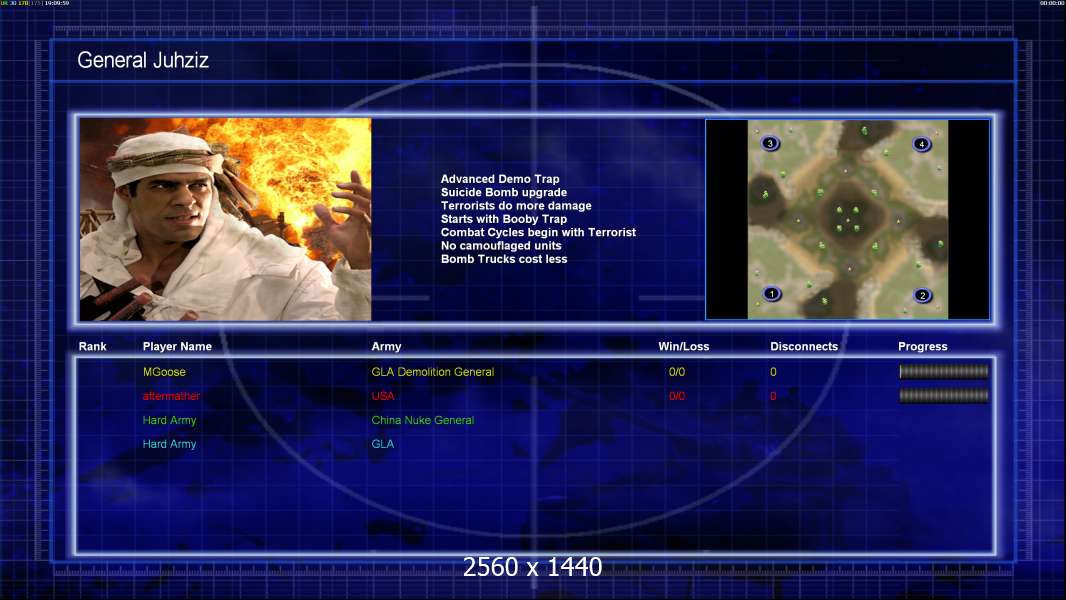
Task: Click China Nuke General army text
Action: point(422,420)
